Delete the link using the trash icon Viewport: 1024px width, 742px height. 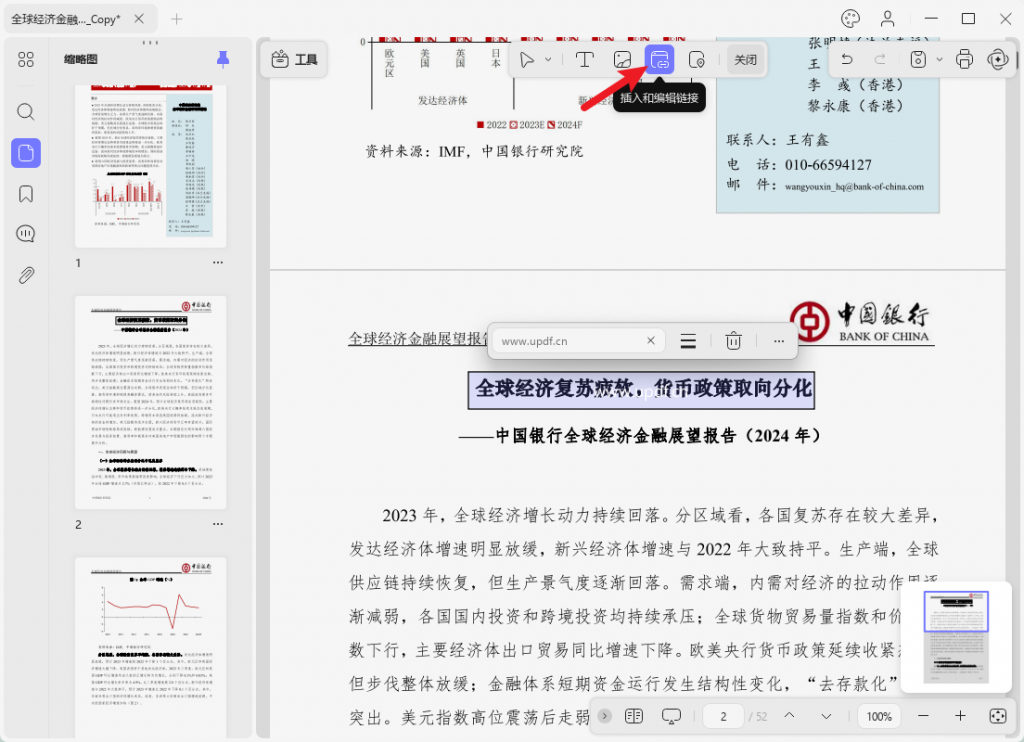[x=733, y=341]
